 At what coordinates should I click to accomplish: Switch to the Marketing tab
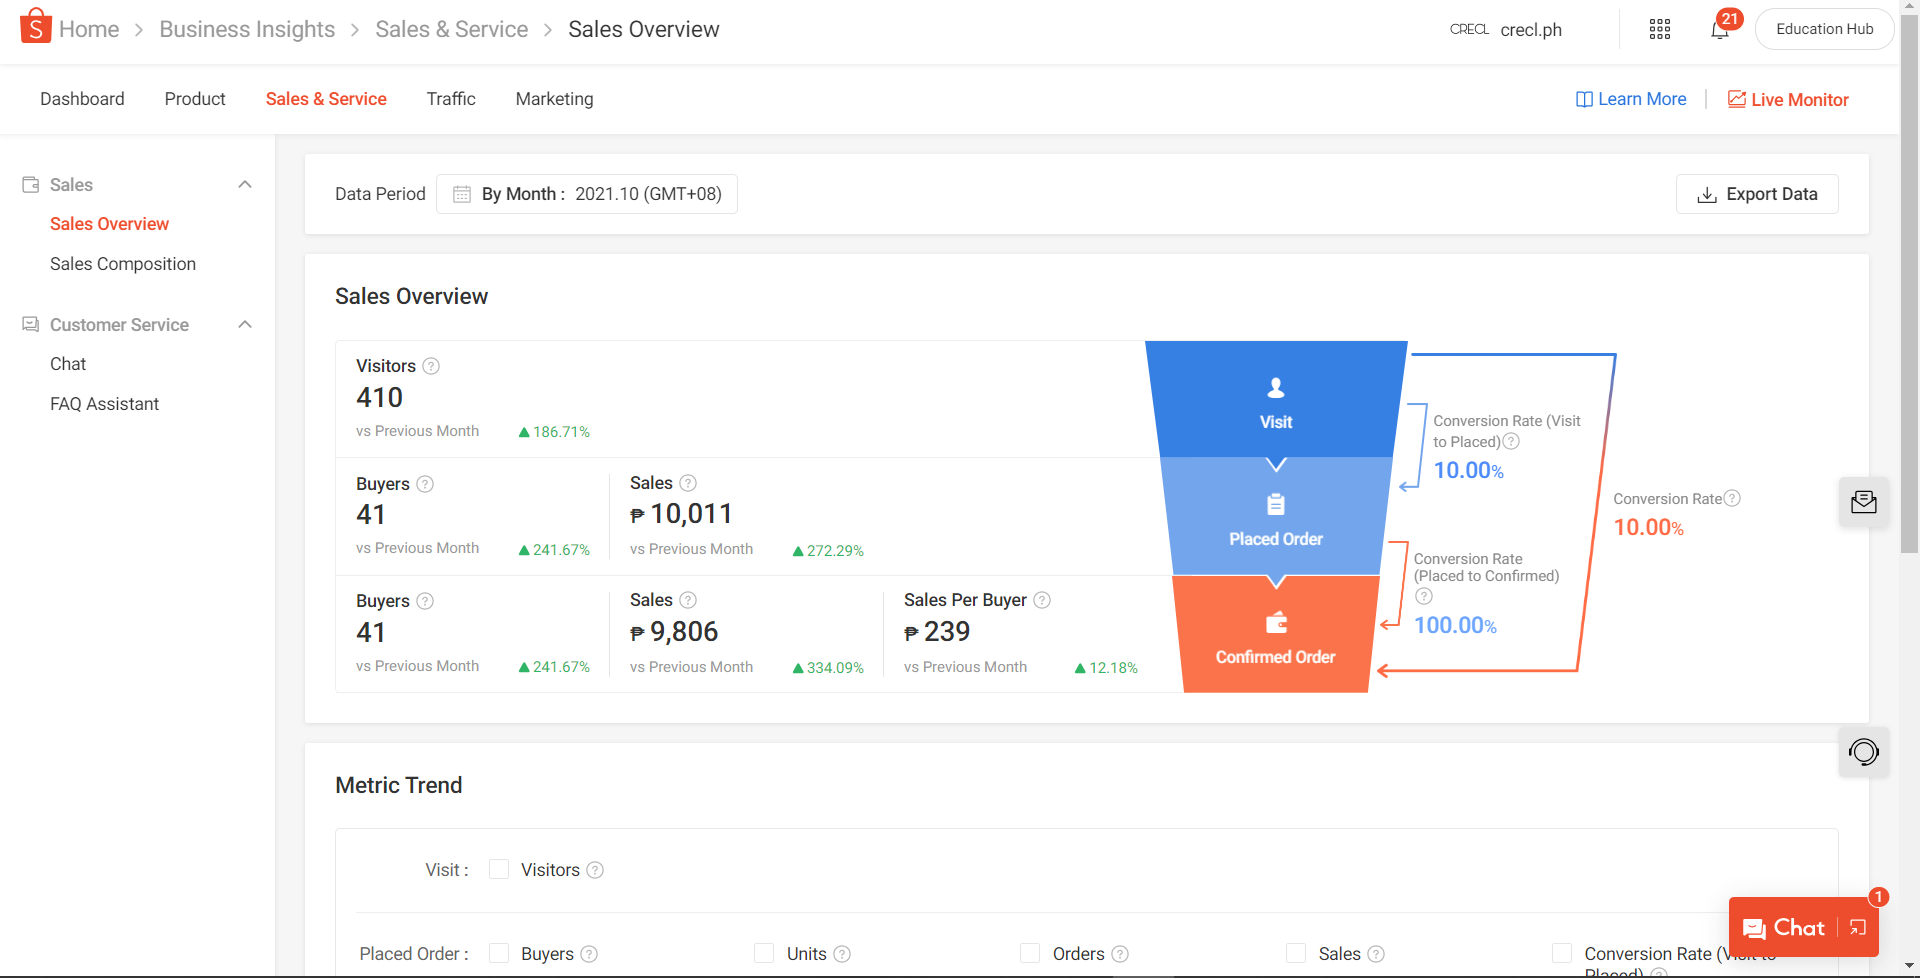555,99
